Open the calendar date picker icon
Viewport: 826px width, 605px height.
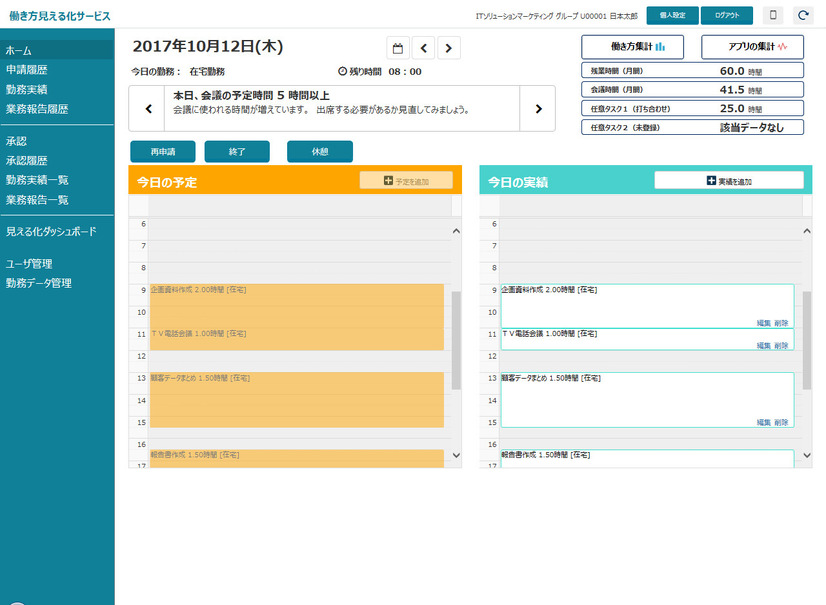click(x=397, y=48)
